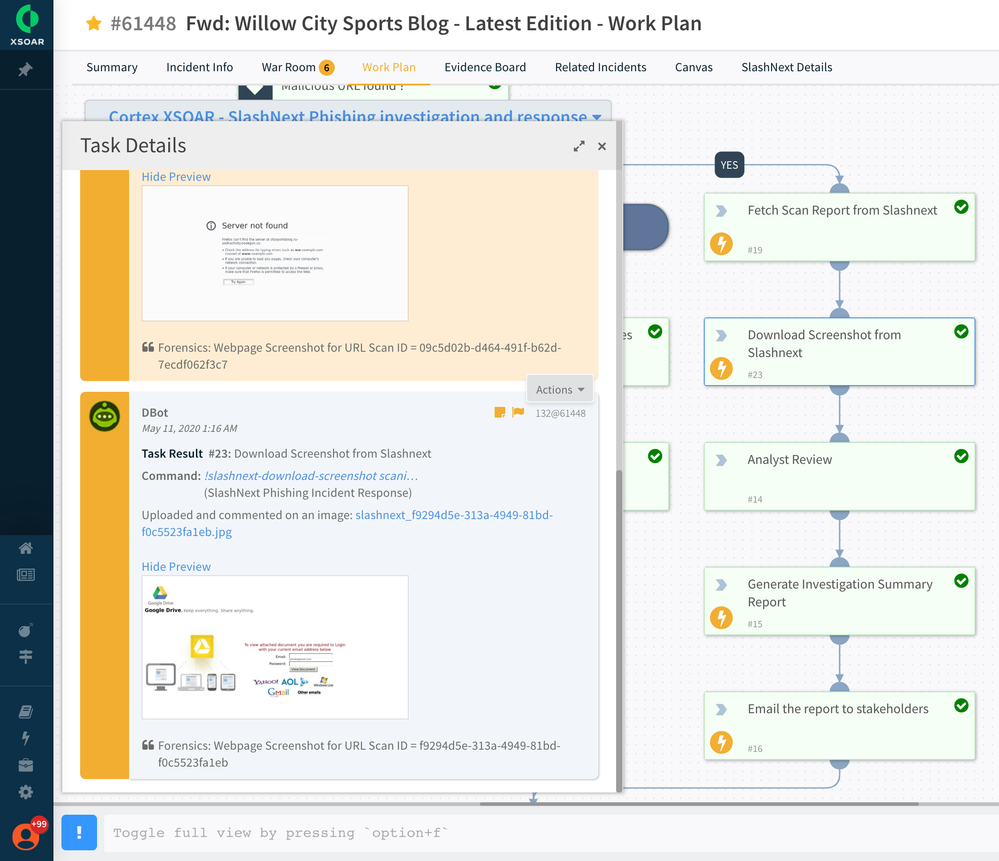Select the Work Plan tab
Screen dimensions: 999x861
click(x=389, y=67)
